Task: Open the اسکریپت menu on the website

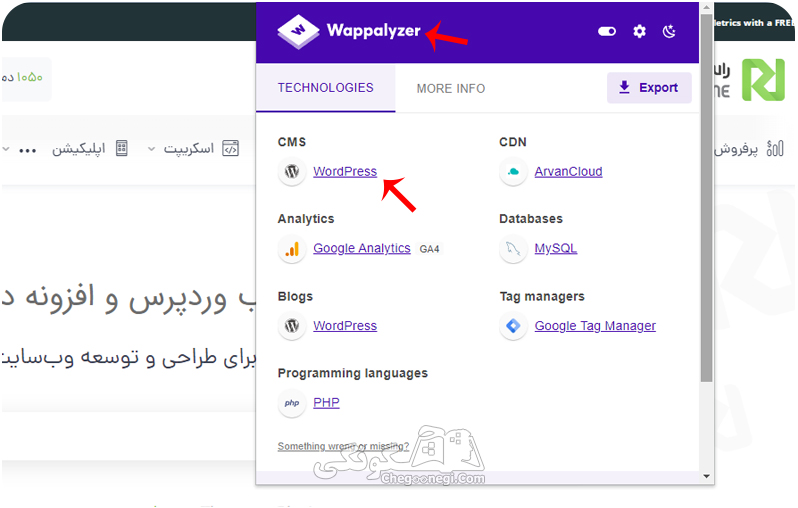Action: [x=188, y=149]
